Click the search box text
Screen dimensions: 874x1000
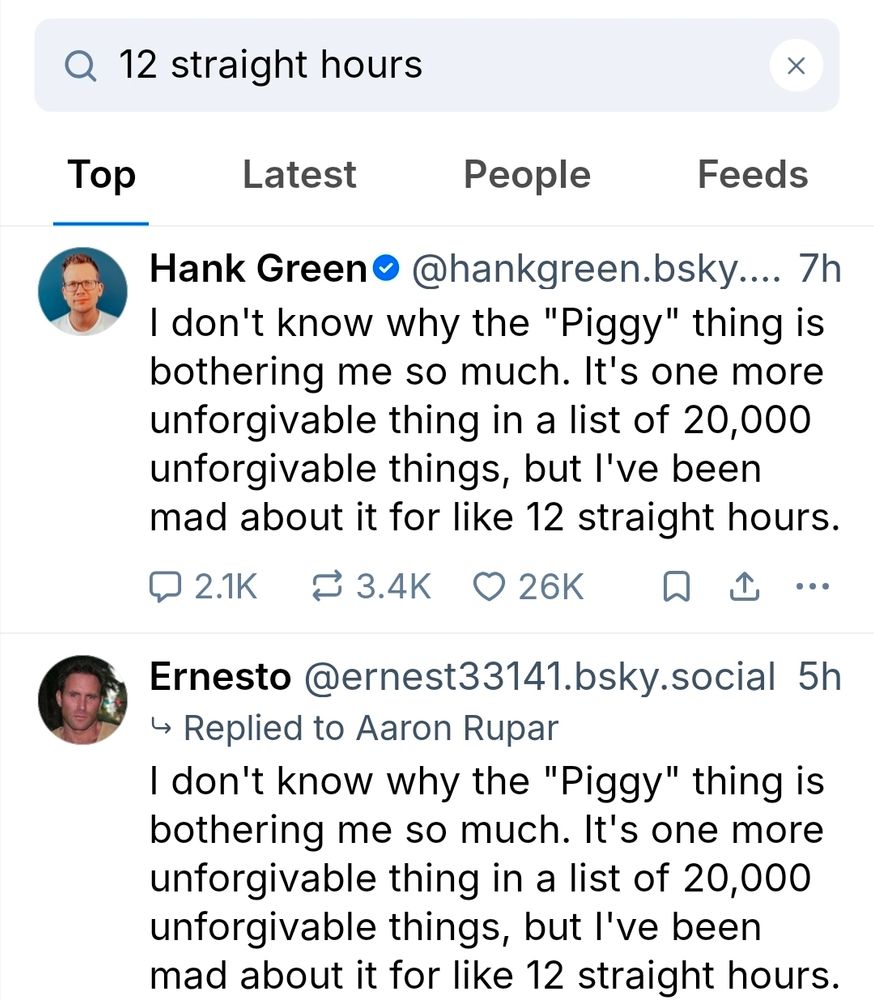click(271, 66)
